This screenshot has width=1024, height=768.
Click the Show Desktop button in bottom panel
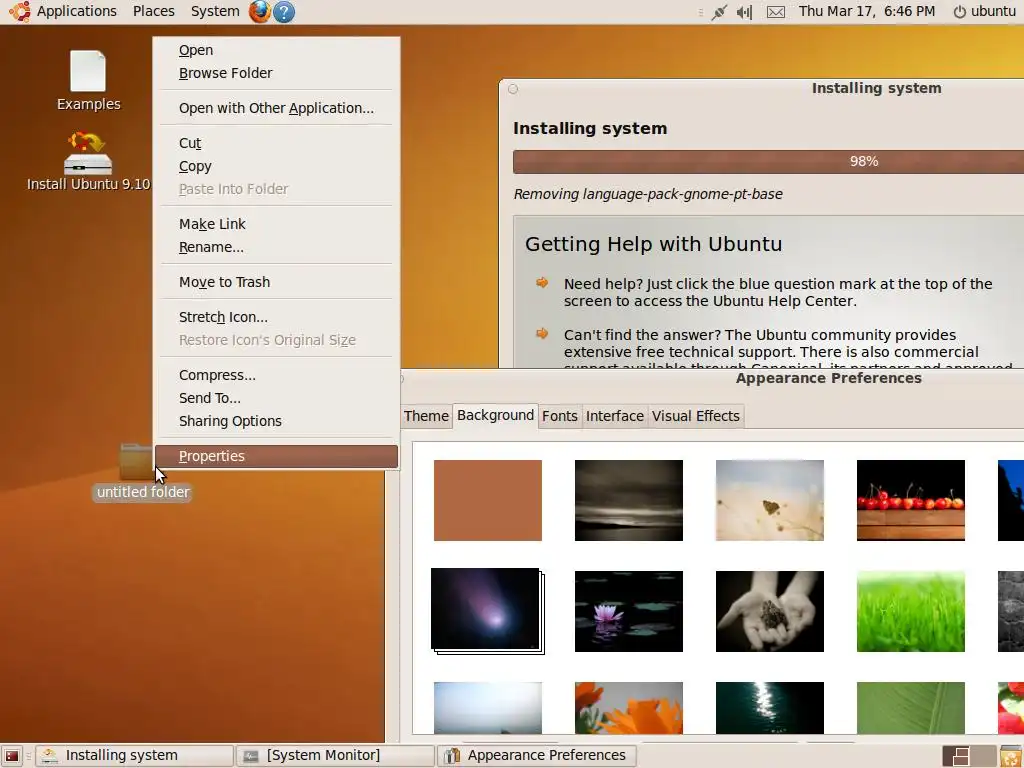(12, 756)
